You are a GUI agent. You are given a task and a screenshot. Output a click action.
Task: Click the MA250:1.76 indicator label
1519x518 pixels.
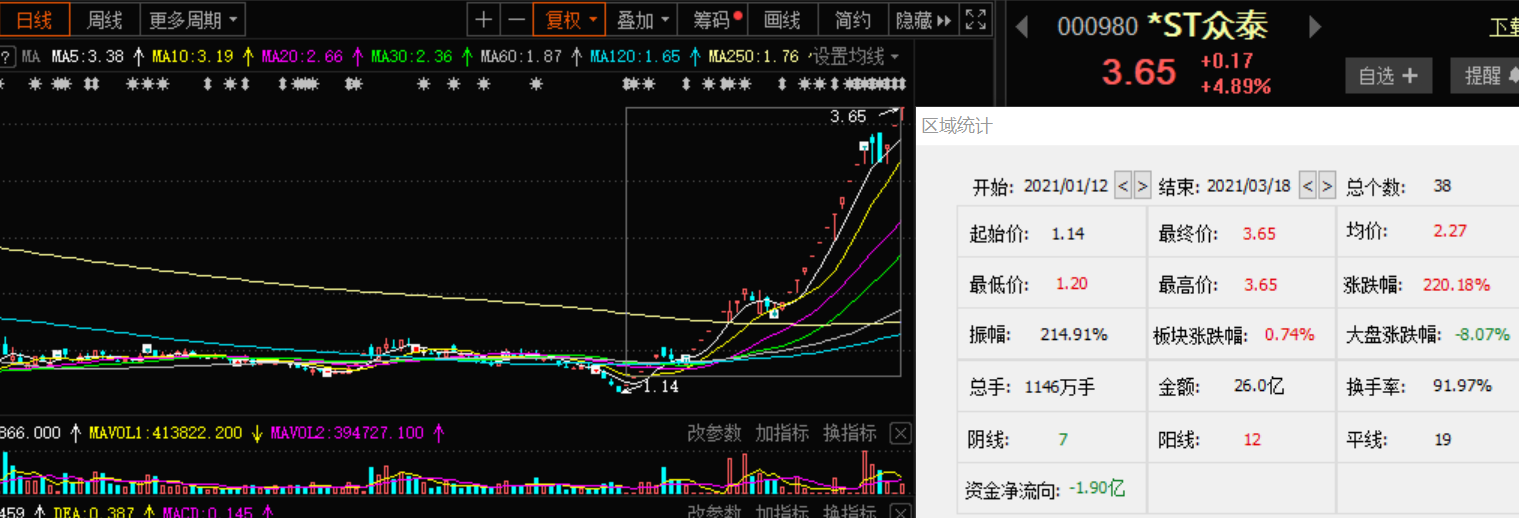tap(753, 57)
